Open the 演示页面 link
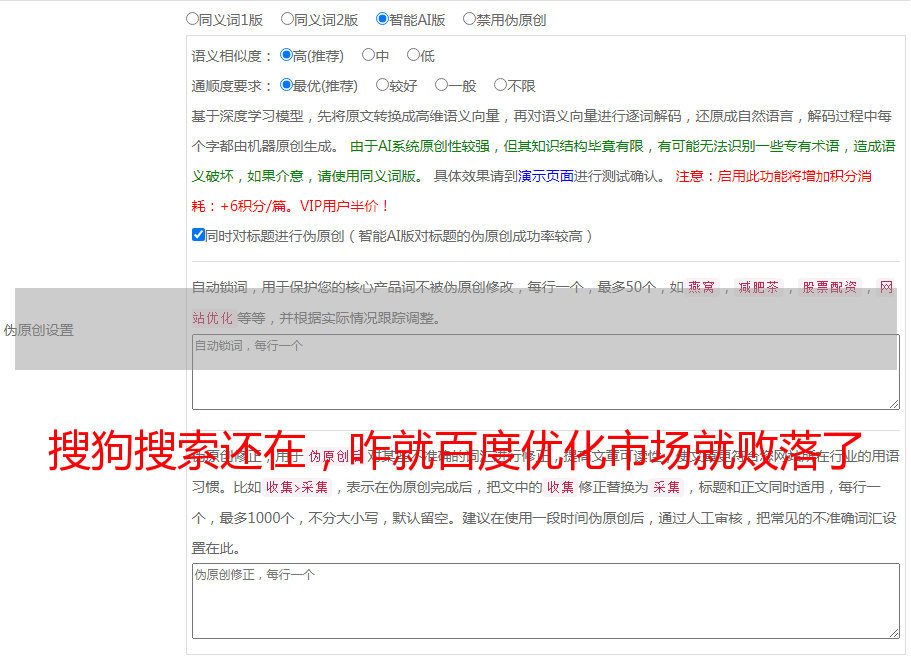Screen dimensions: 911x658 (x=545, y=176)
